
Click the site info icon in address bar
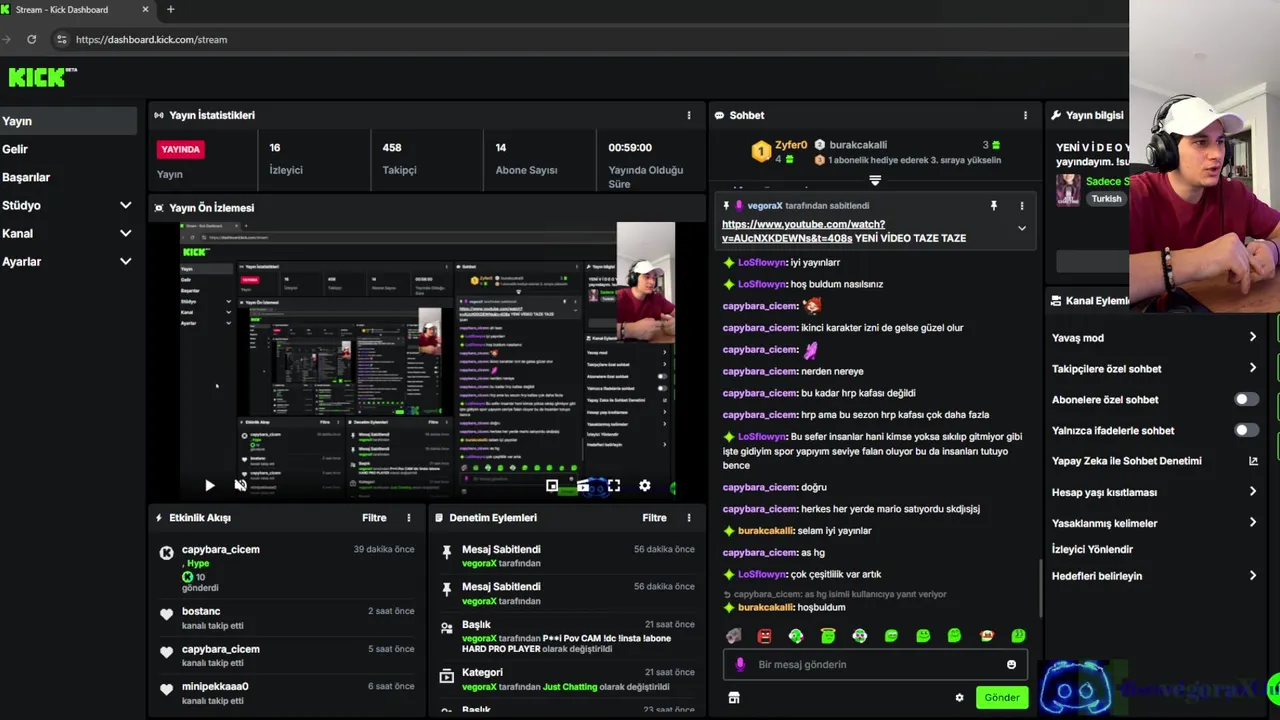pyautogui.click(x=61, y=39)
